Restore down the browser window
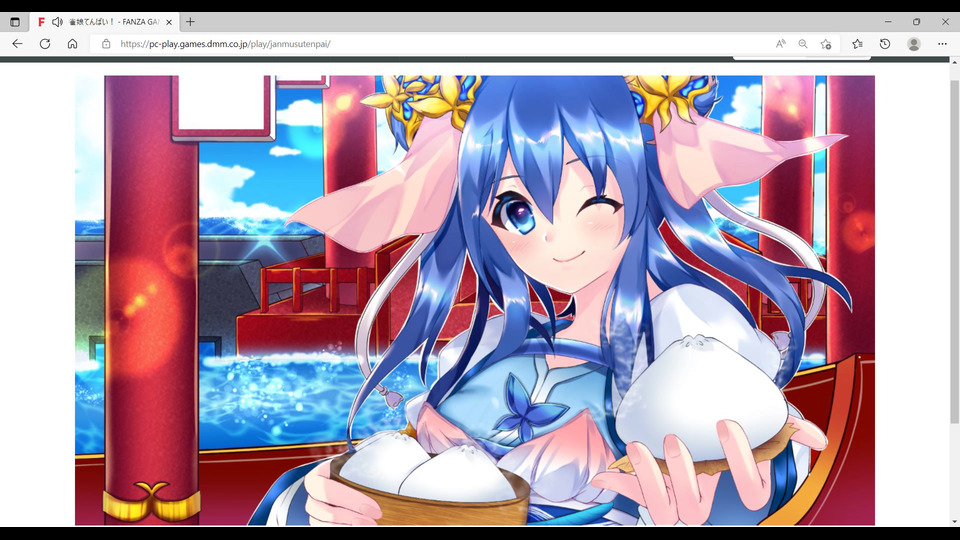Viewport: 960px width, 540px height. tap(917, 22)
